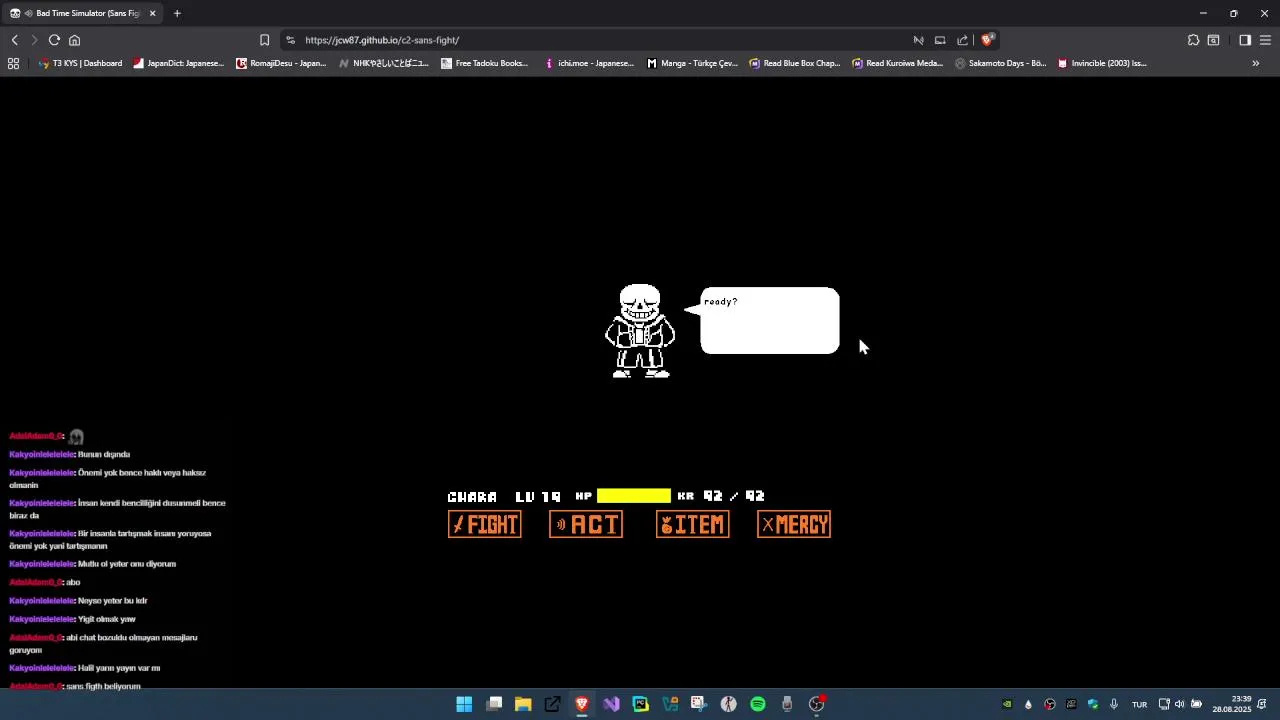Click the Sans skeleton character sprite
Image resolution: width=1280 pixels, height=720 pixels.
(x=640, y=331)
